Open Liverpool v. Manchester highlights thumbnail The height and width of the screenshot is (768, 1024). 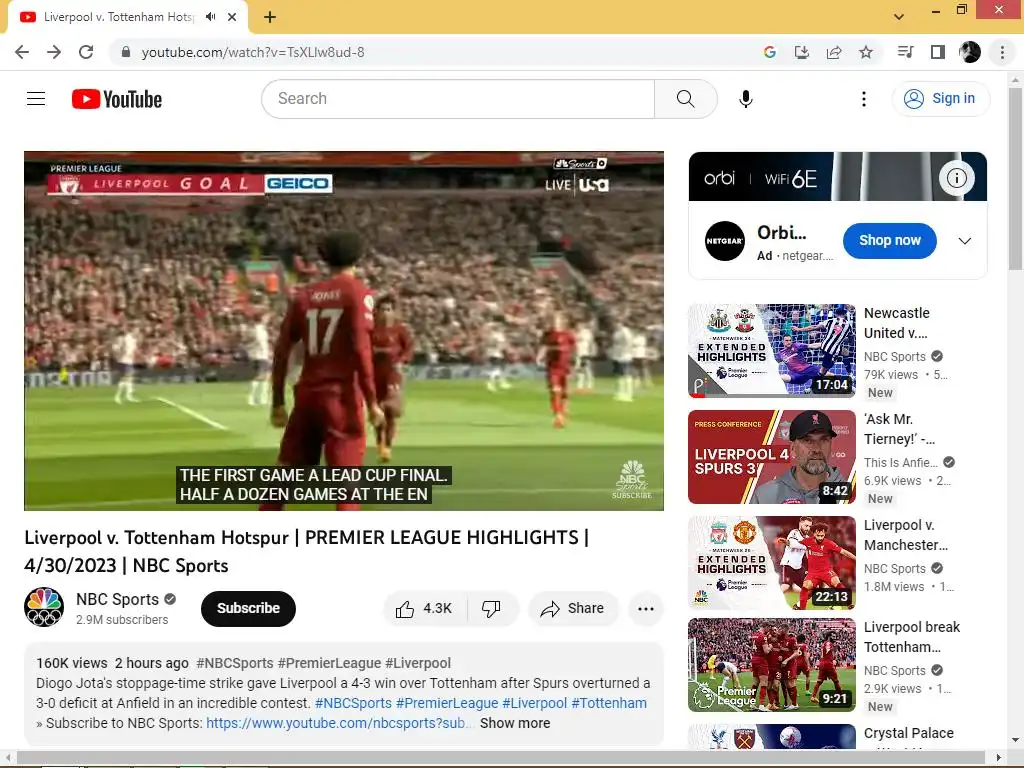click(772, 563)
